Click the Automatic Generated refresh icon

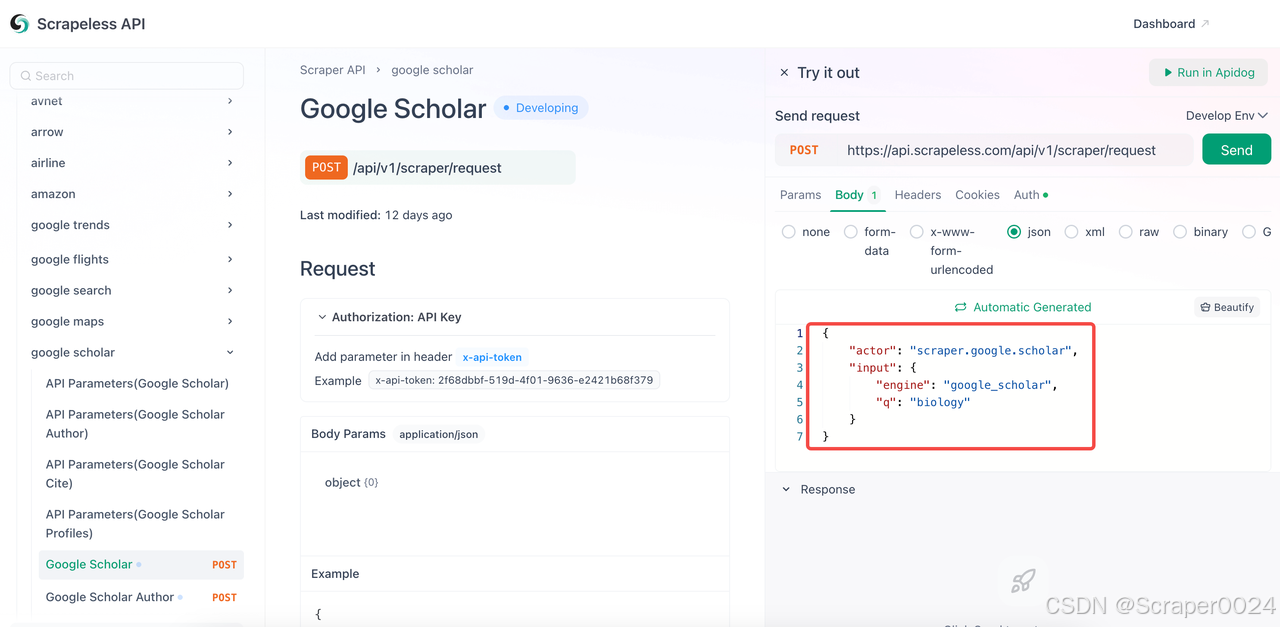(961, 308)
